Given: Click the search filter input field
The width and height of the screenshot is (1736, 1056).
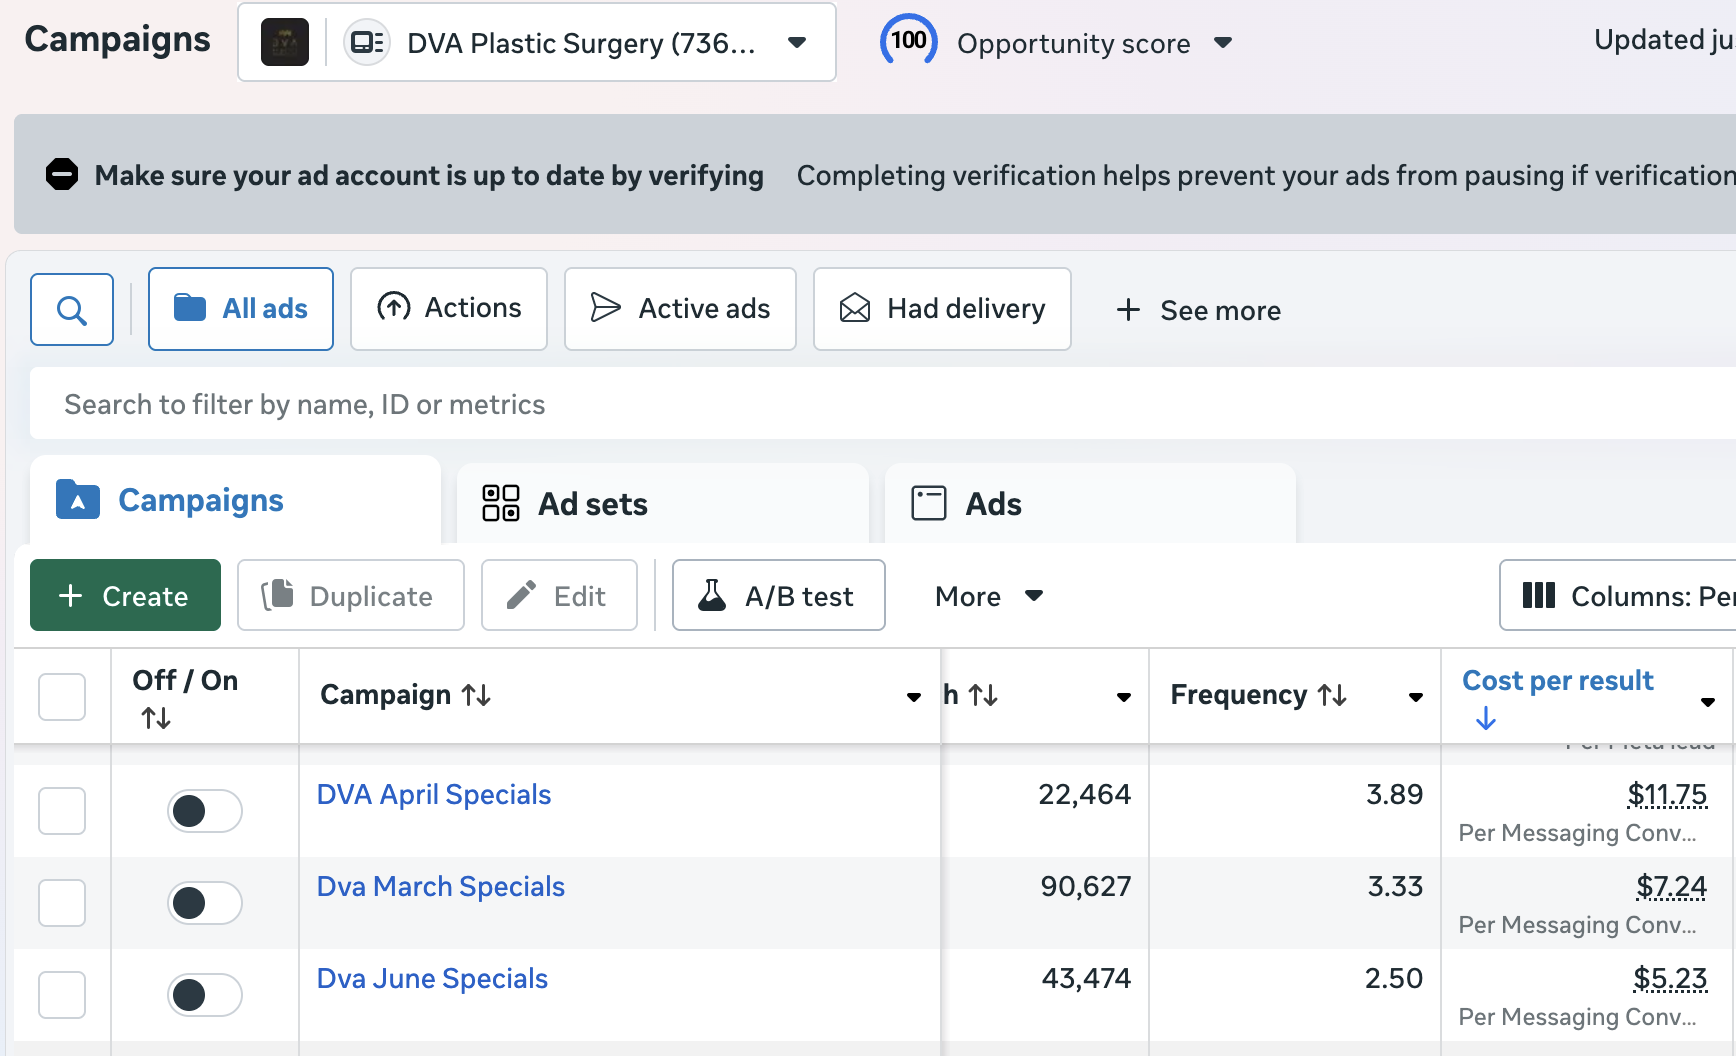Looking at the screenshot, I should 883,403.
